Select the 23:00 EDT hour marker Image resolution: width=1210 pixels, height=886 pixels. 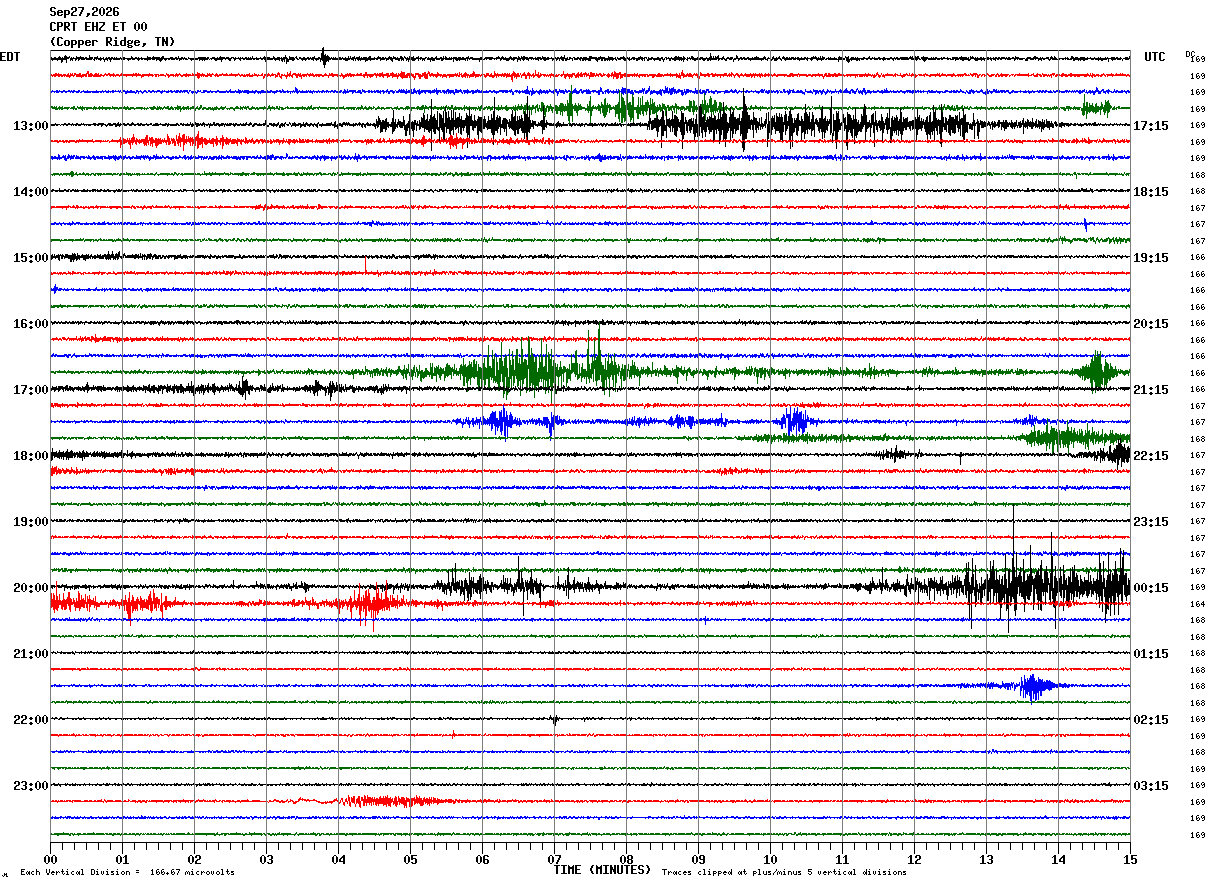[x=31, y=786]
